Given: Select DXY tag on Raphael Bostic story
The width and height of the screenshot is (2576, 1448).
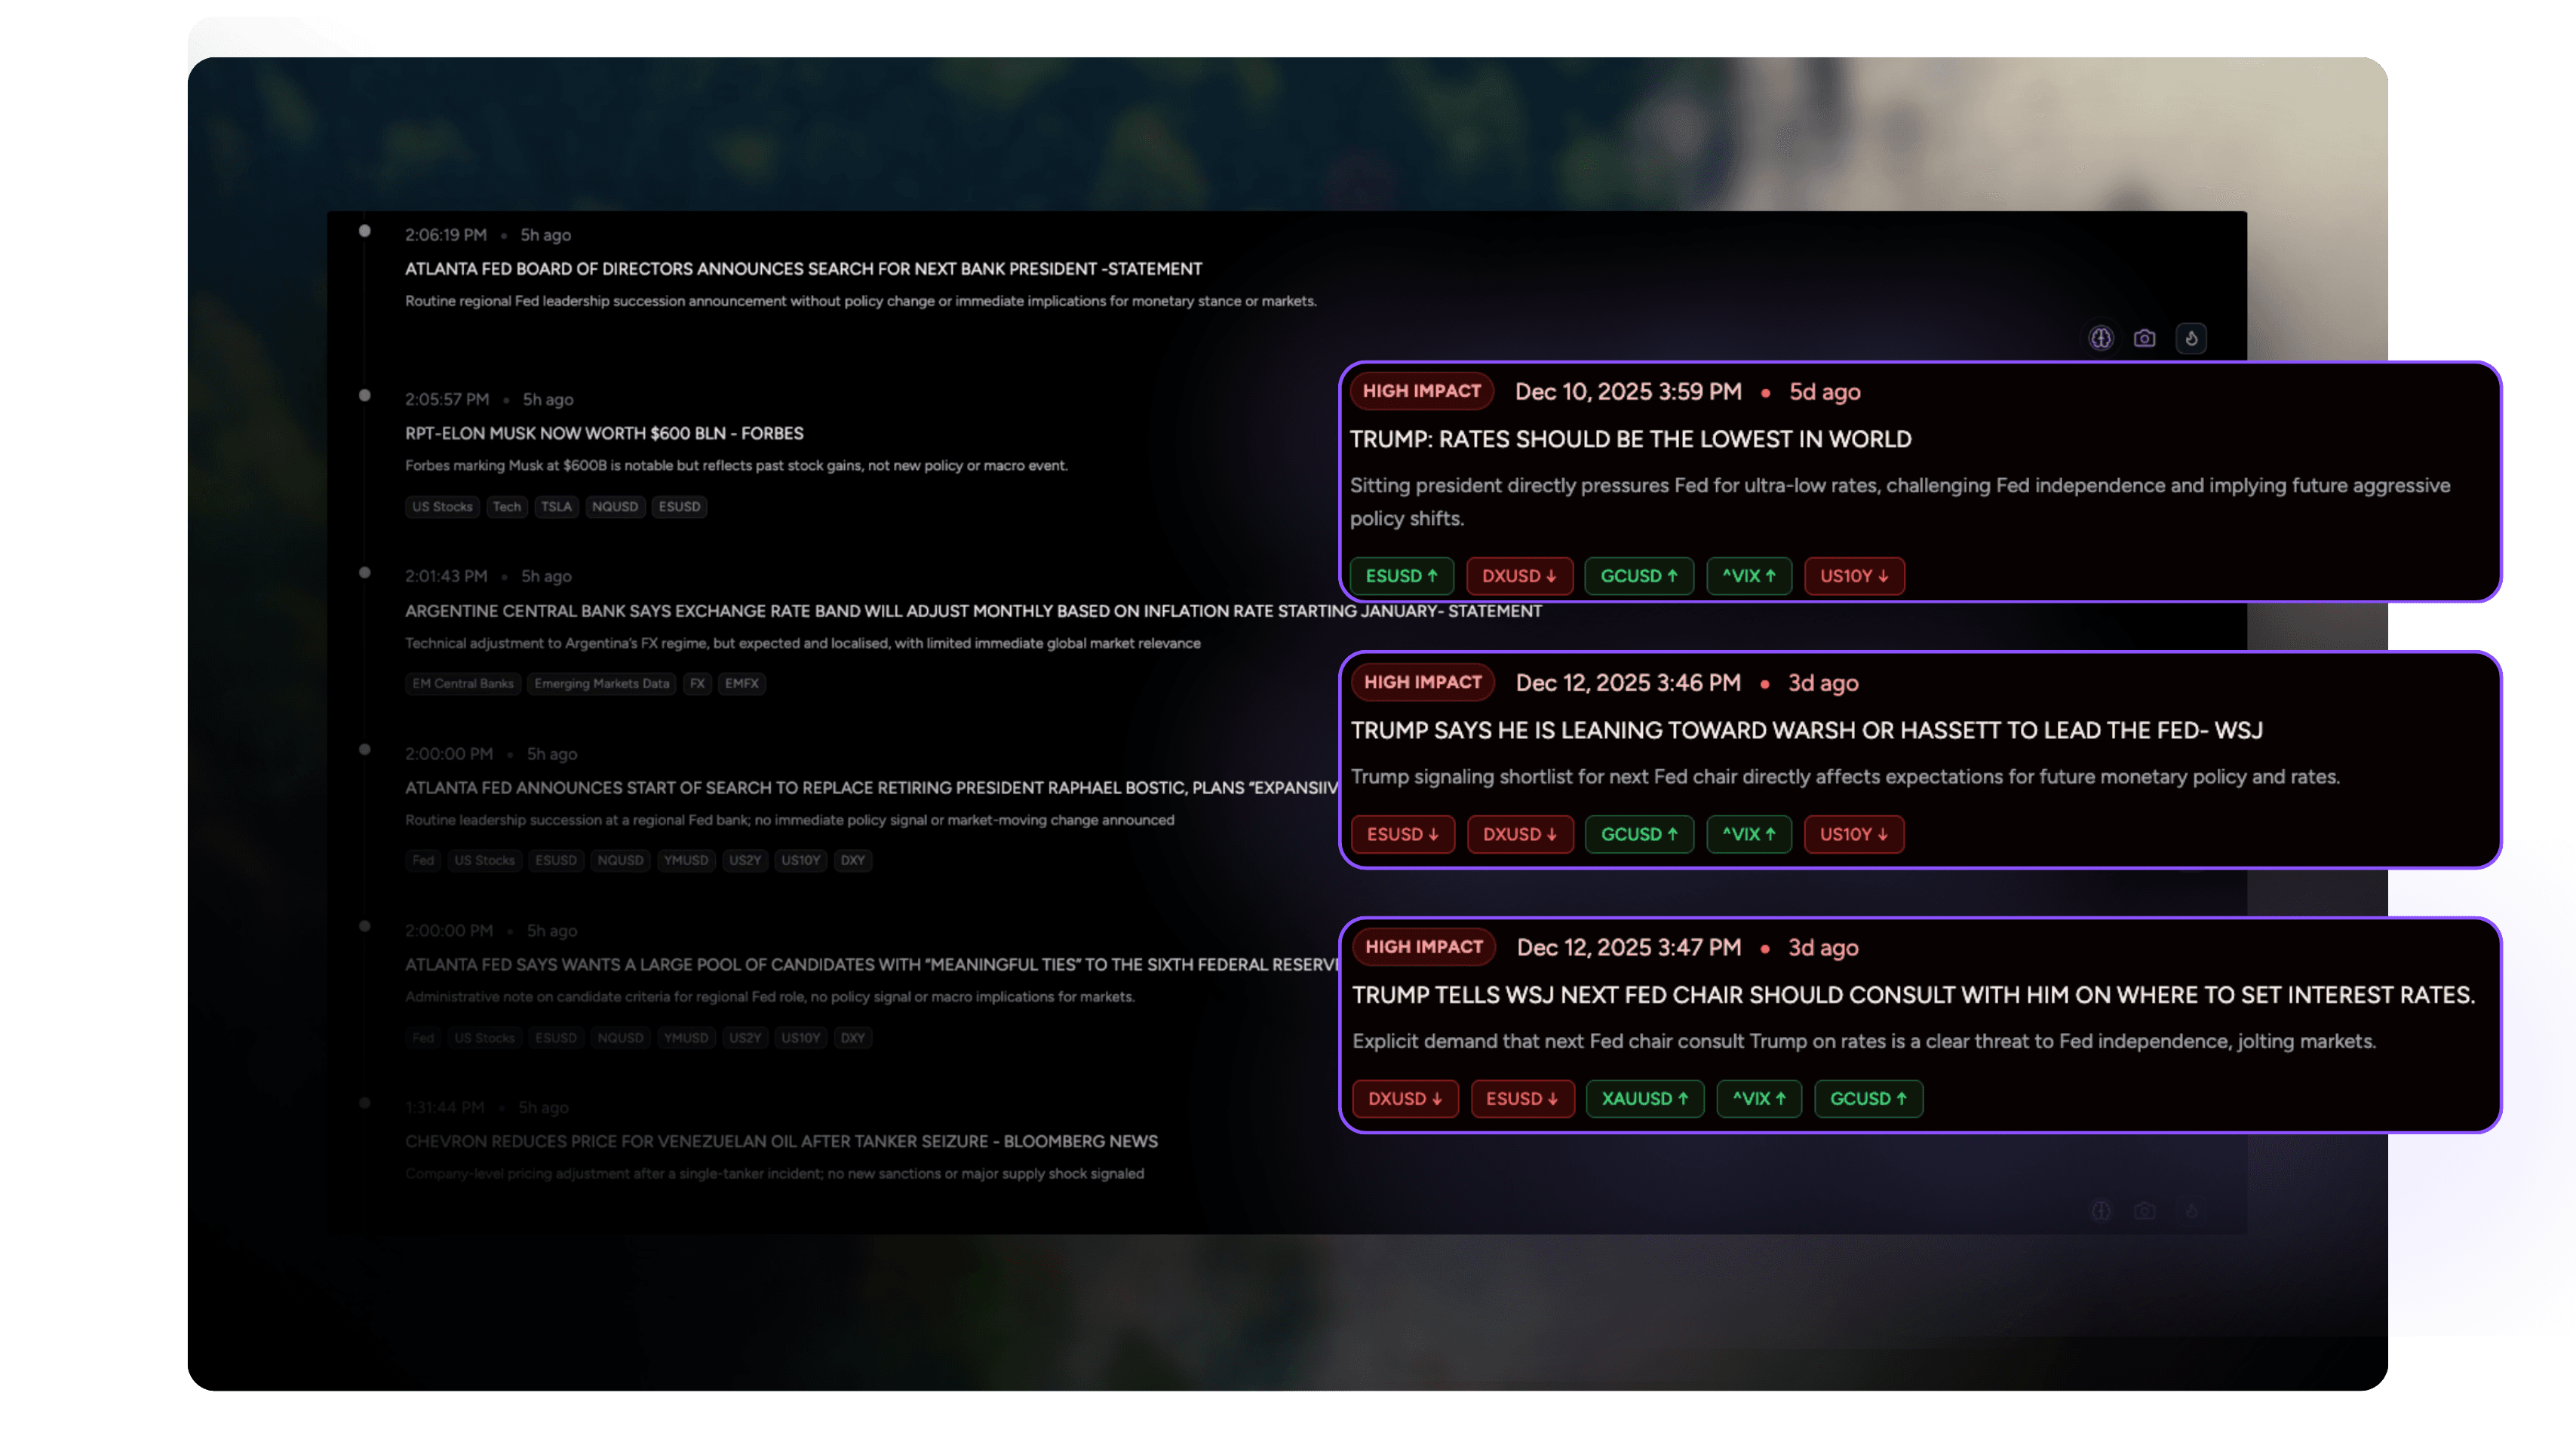Looking at the screenshot, I should pos(853,861).
